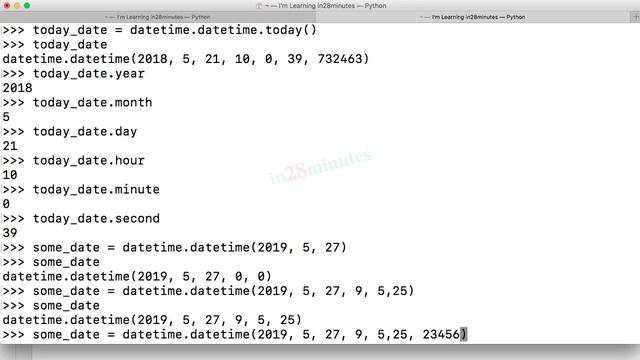Click the 'today_date.day' command line
Viewport: 640px width, 360px height.
tap(70, 131)
